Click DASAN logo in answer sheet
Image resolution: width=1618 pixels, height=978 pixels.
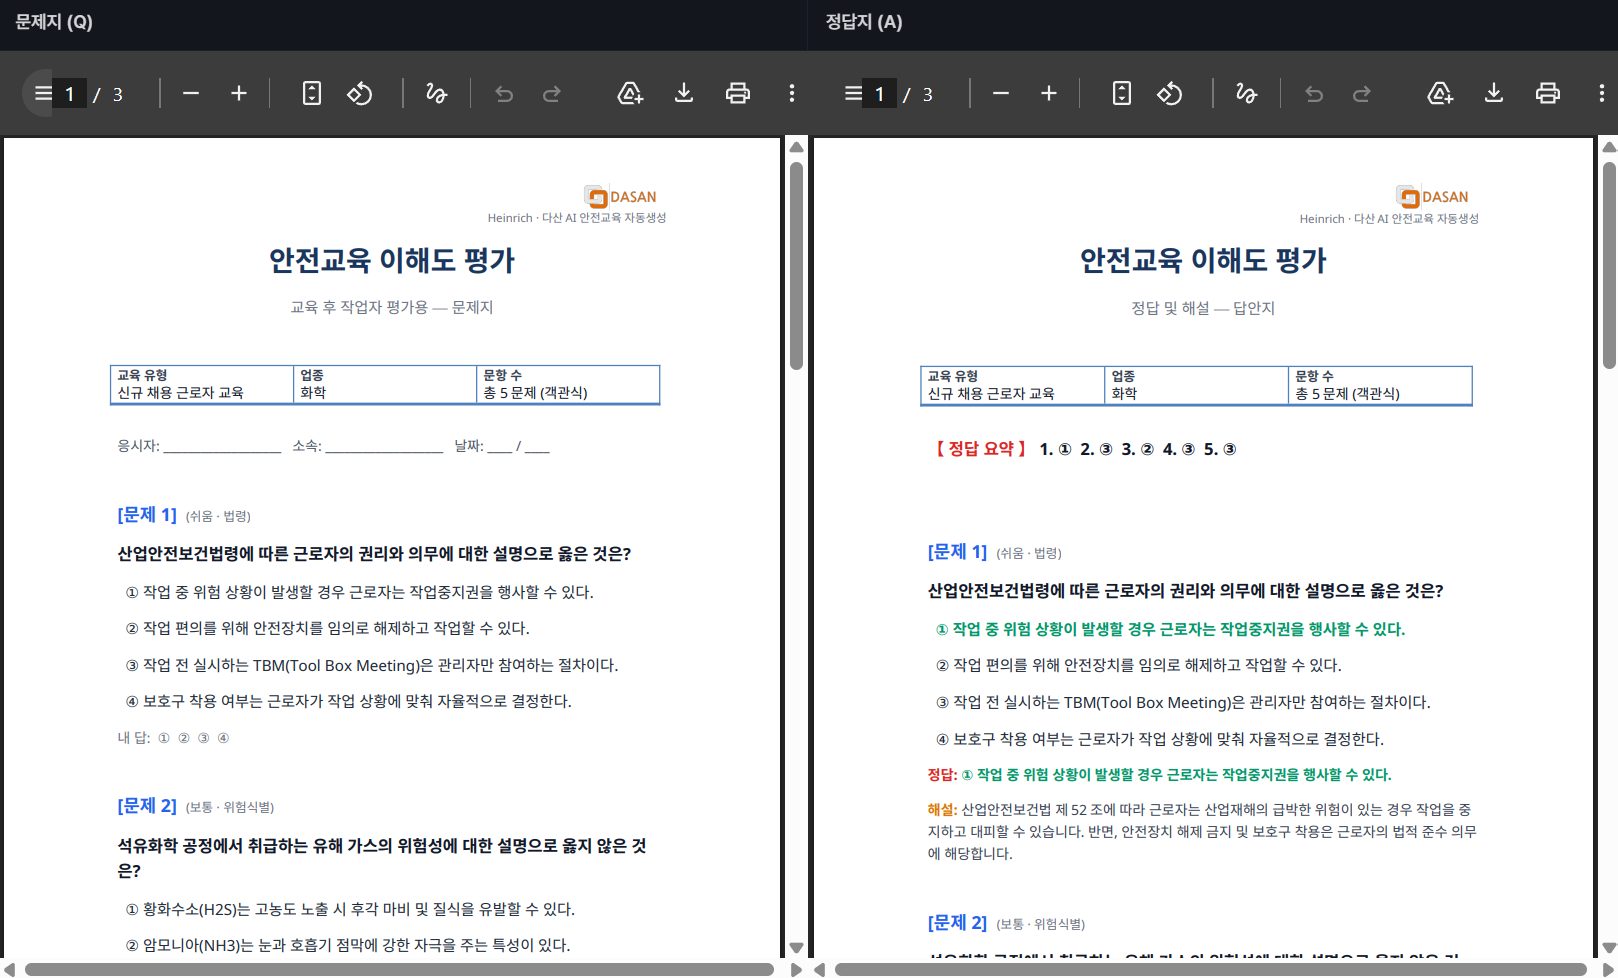coord(1433,197)
